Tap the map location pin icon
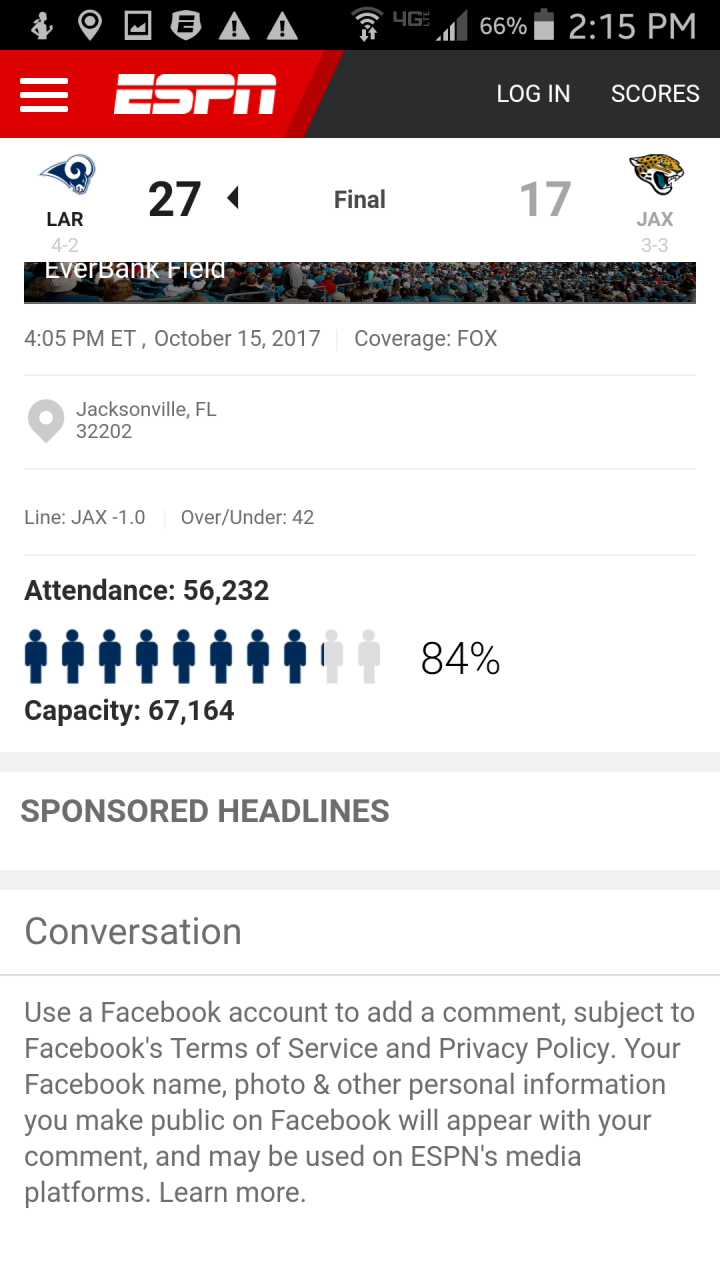This screenshot has width=720, height=1280. coord(46,421)
